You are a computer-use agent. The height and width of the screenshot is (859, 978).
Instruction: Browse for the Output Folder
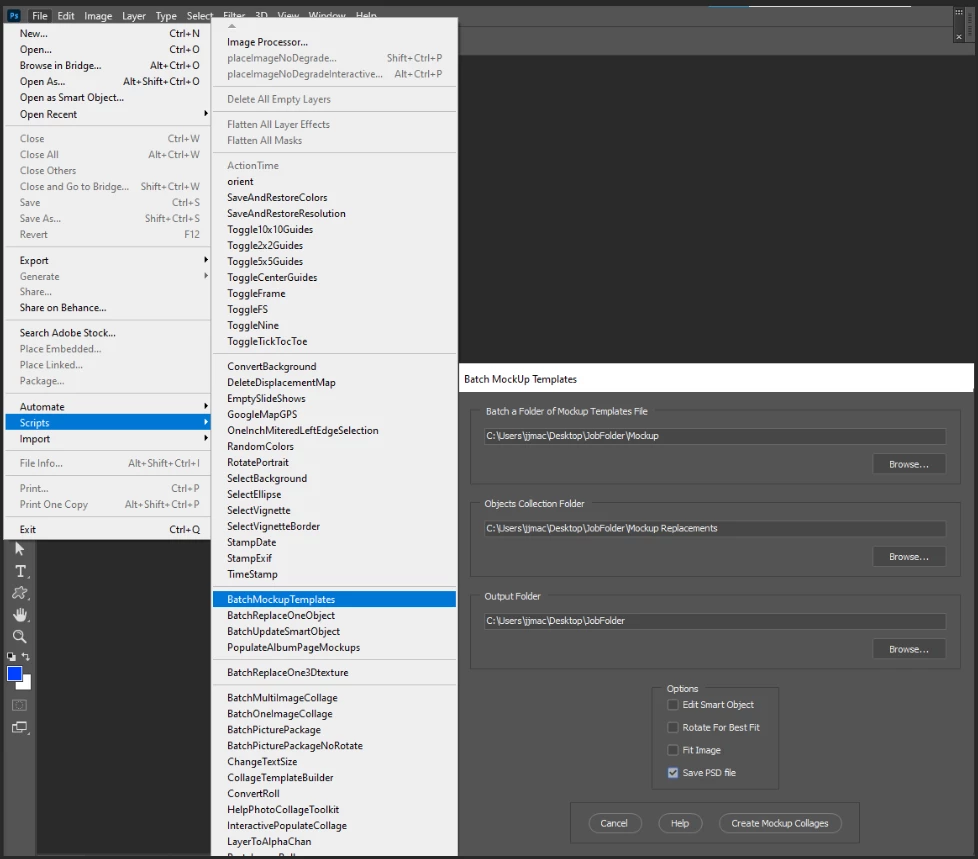click(909, 649)
